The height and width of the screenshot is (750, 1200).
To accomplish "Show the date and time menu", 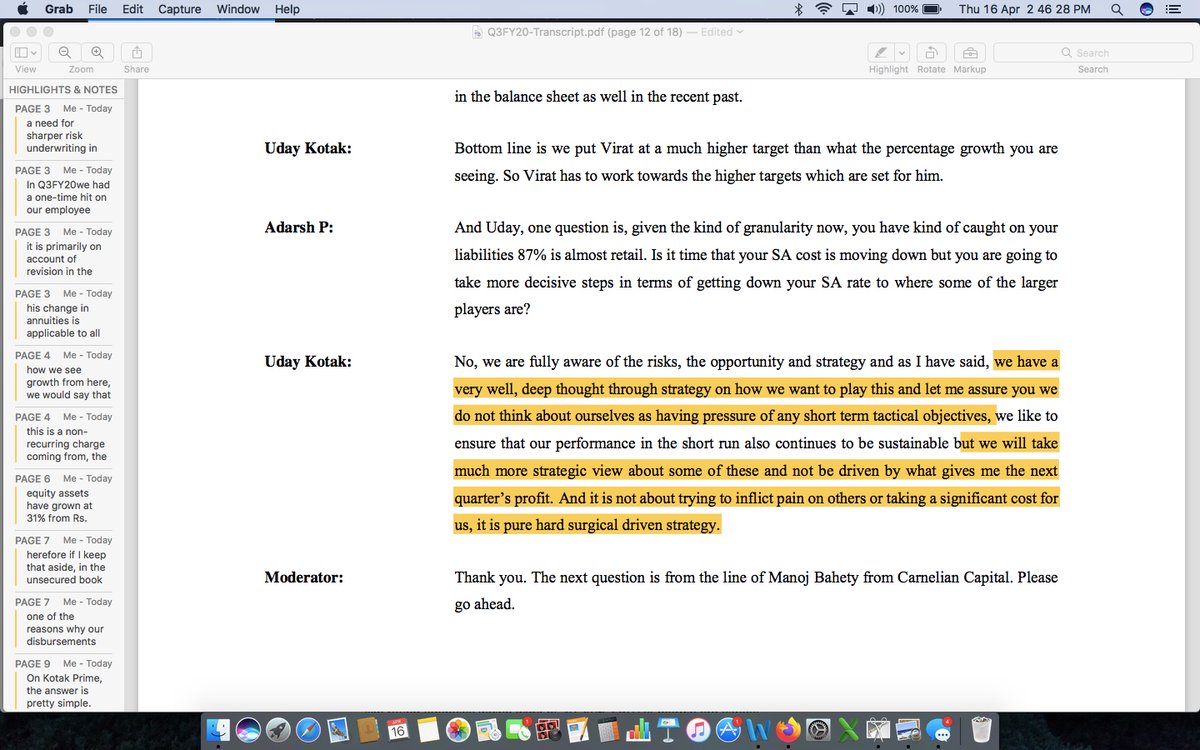I will (1027, 9).
